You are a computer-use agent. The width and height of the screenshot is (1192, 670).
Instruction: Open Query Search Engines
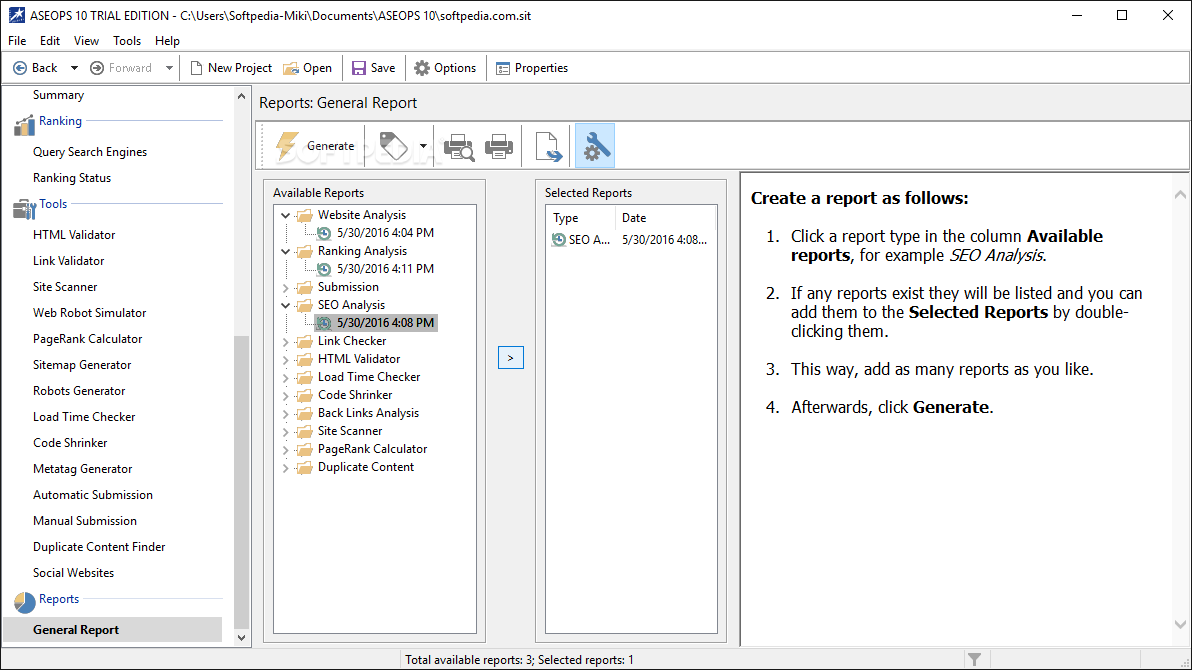pos(90,152)
